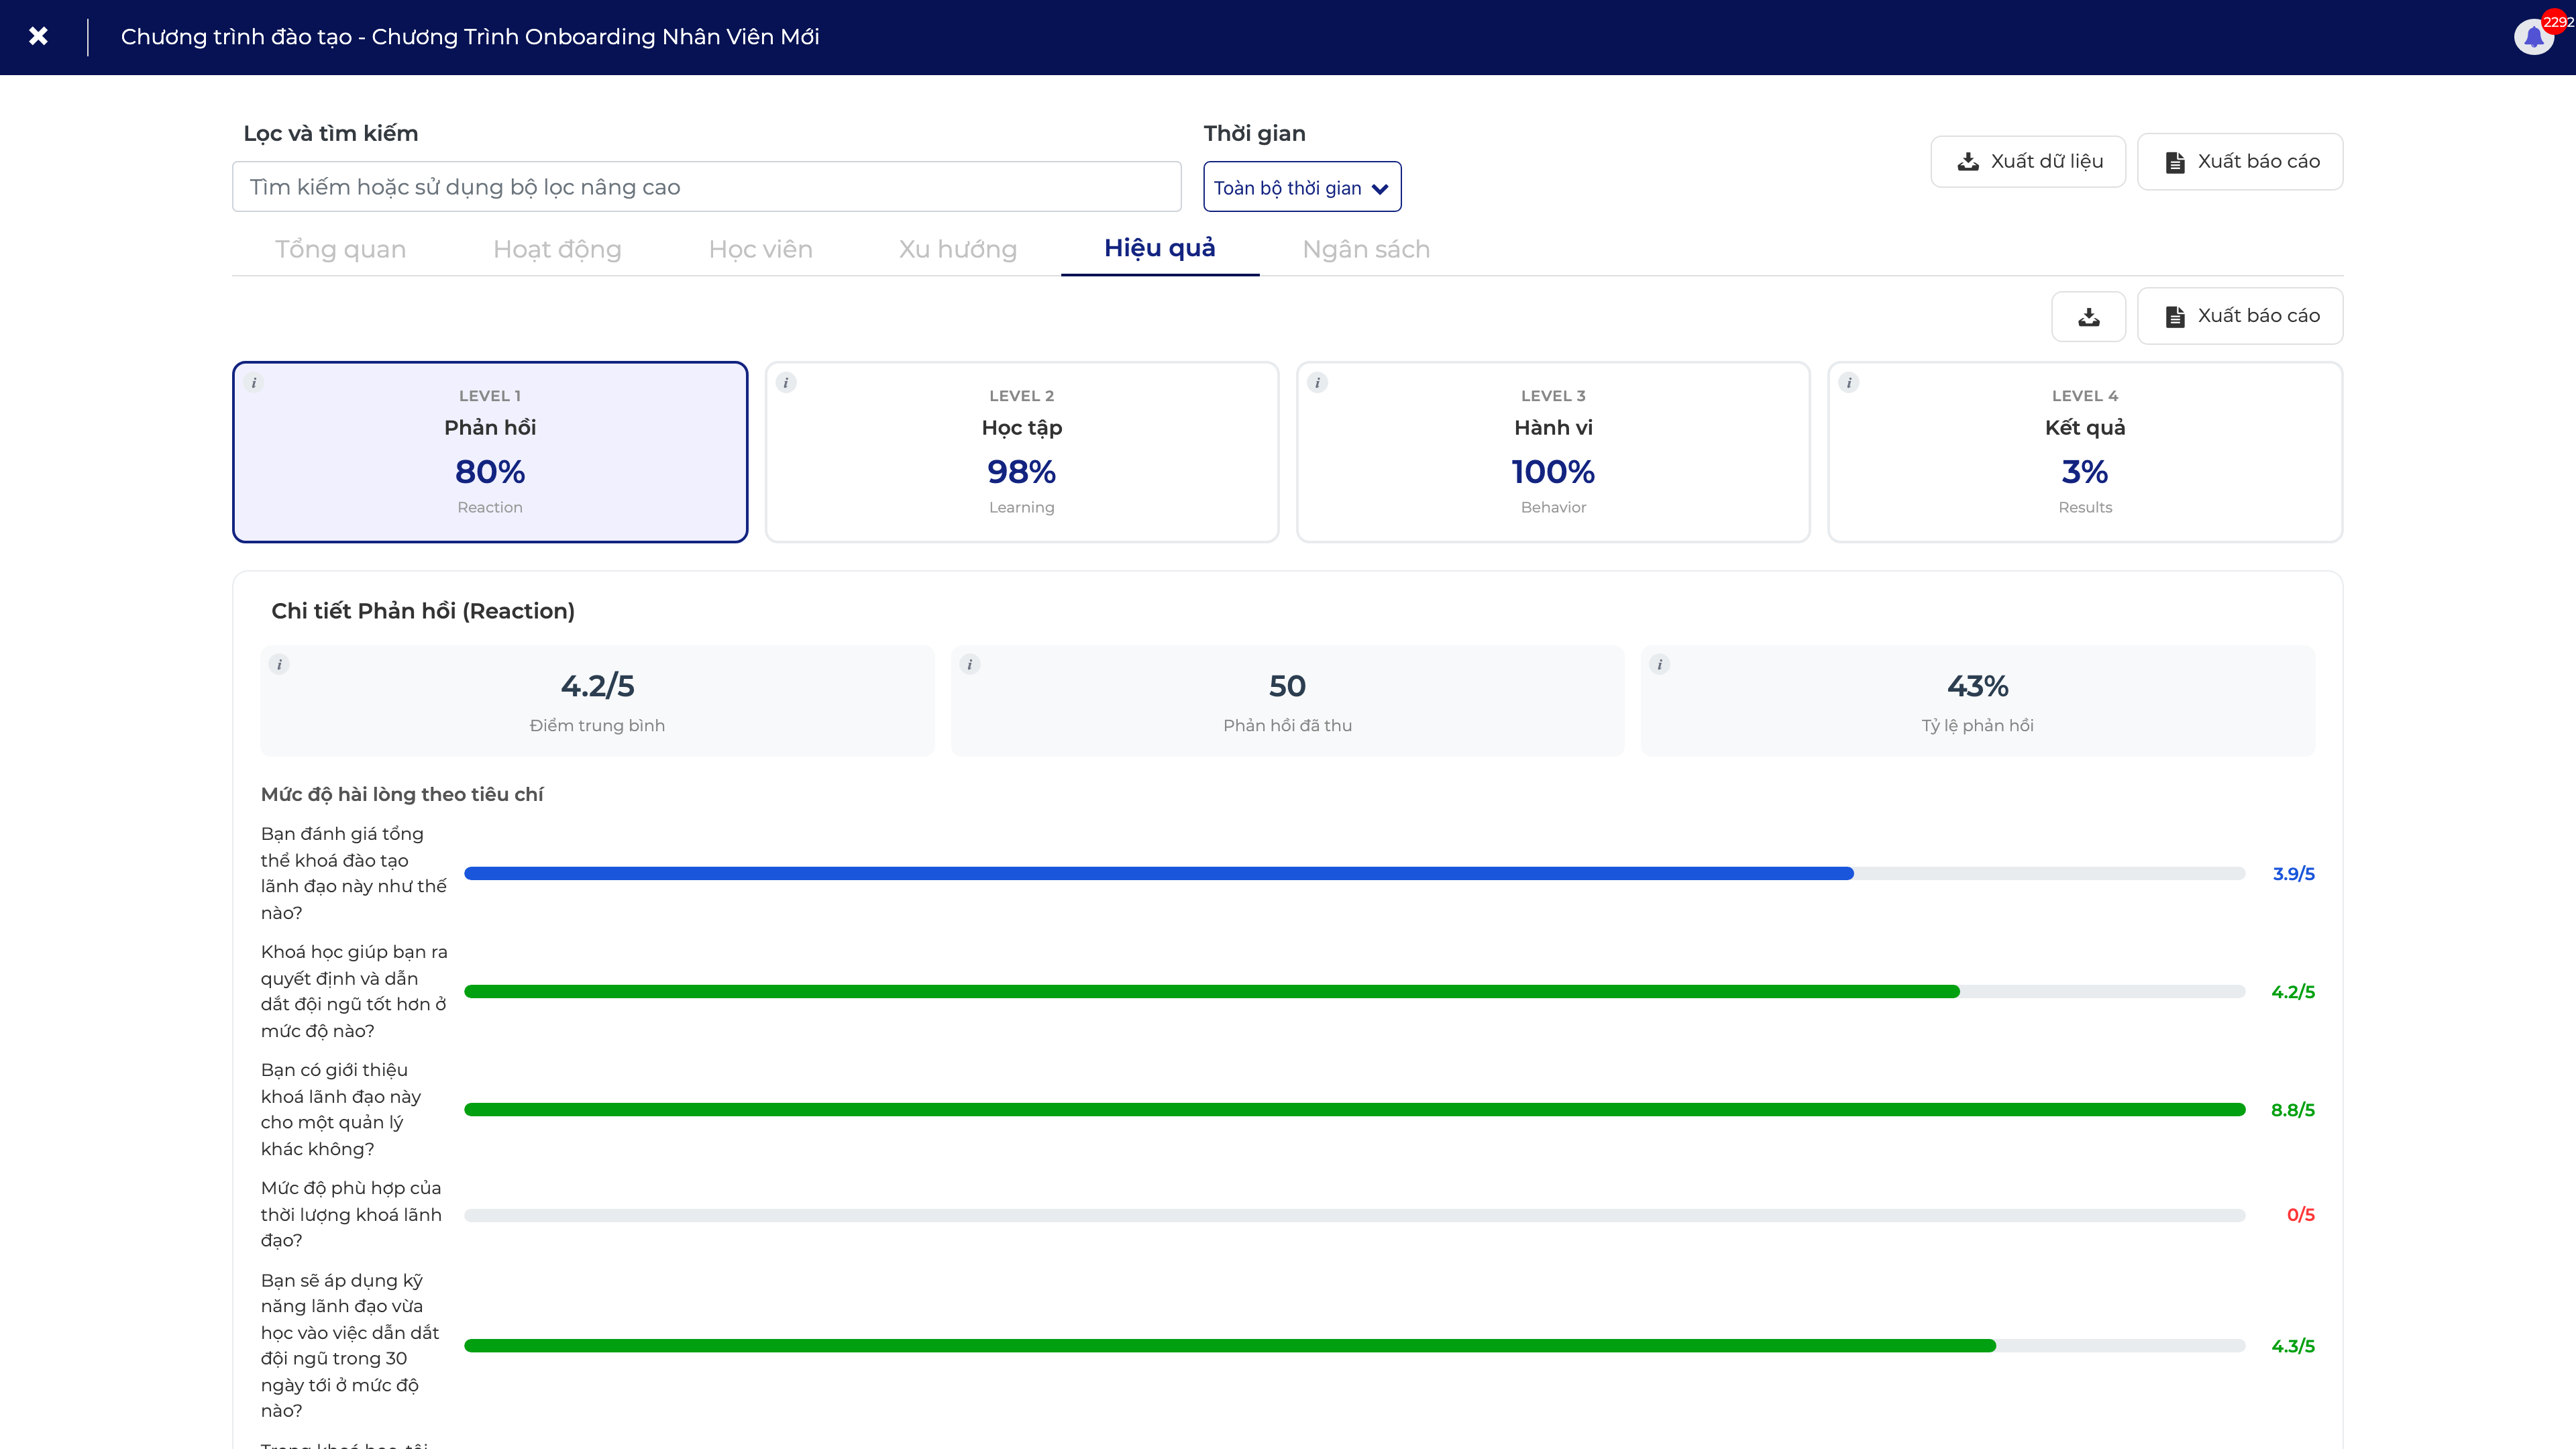This screenshot has width=2576, height=1449.
Task: Close the training program report with X
Action: click(38, 36)
